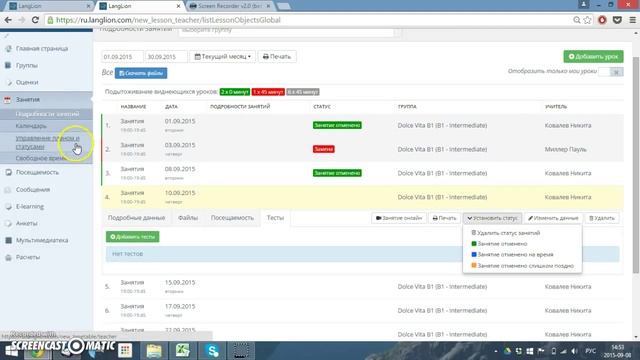Open File Explorer from the taskbar
This screenshot has height=360, width=640.
154,351
